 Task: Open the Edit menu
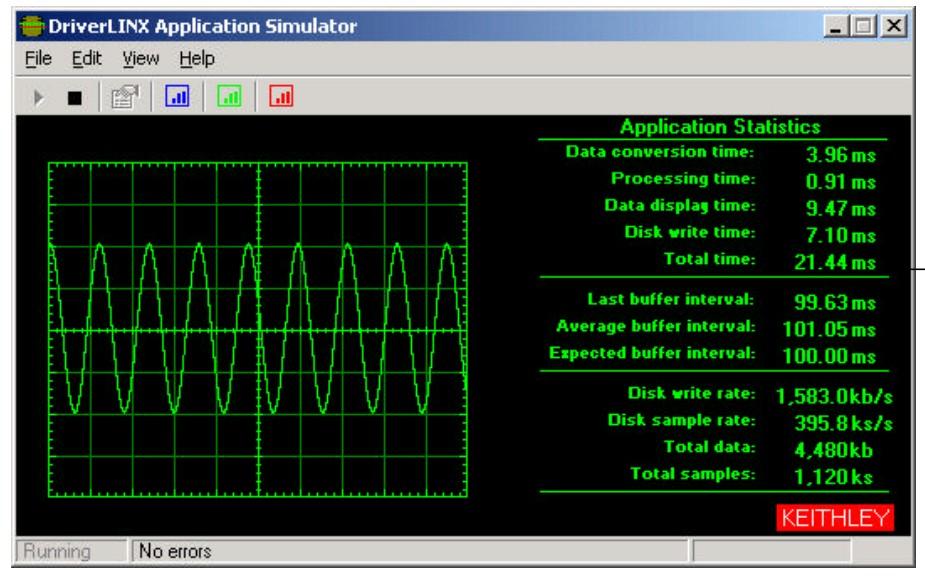coord(87,58)
